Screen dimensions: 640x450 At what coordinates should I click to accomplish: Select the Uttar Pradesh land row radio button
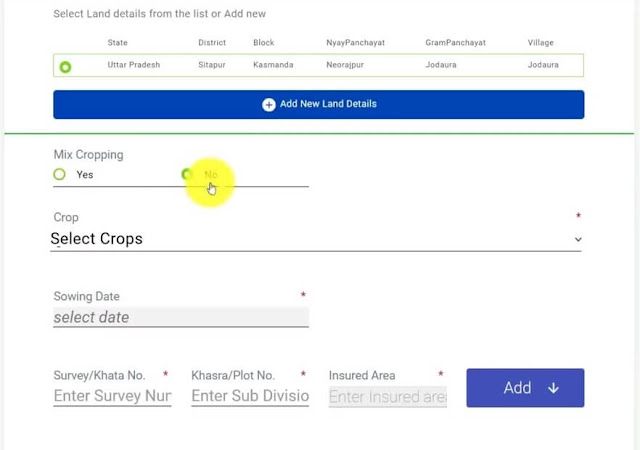[x=65, y=67]
